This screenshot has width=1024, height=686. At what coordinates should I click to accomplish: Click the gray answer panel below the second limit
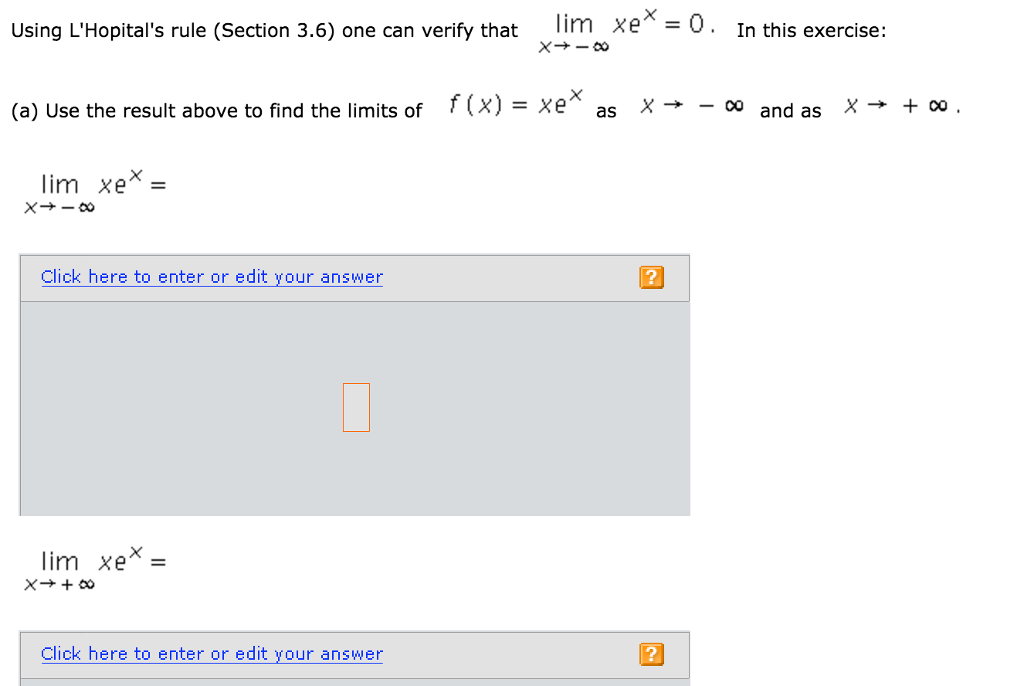pos(356,681)
